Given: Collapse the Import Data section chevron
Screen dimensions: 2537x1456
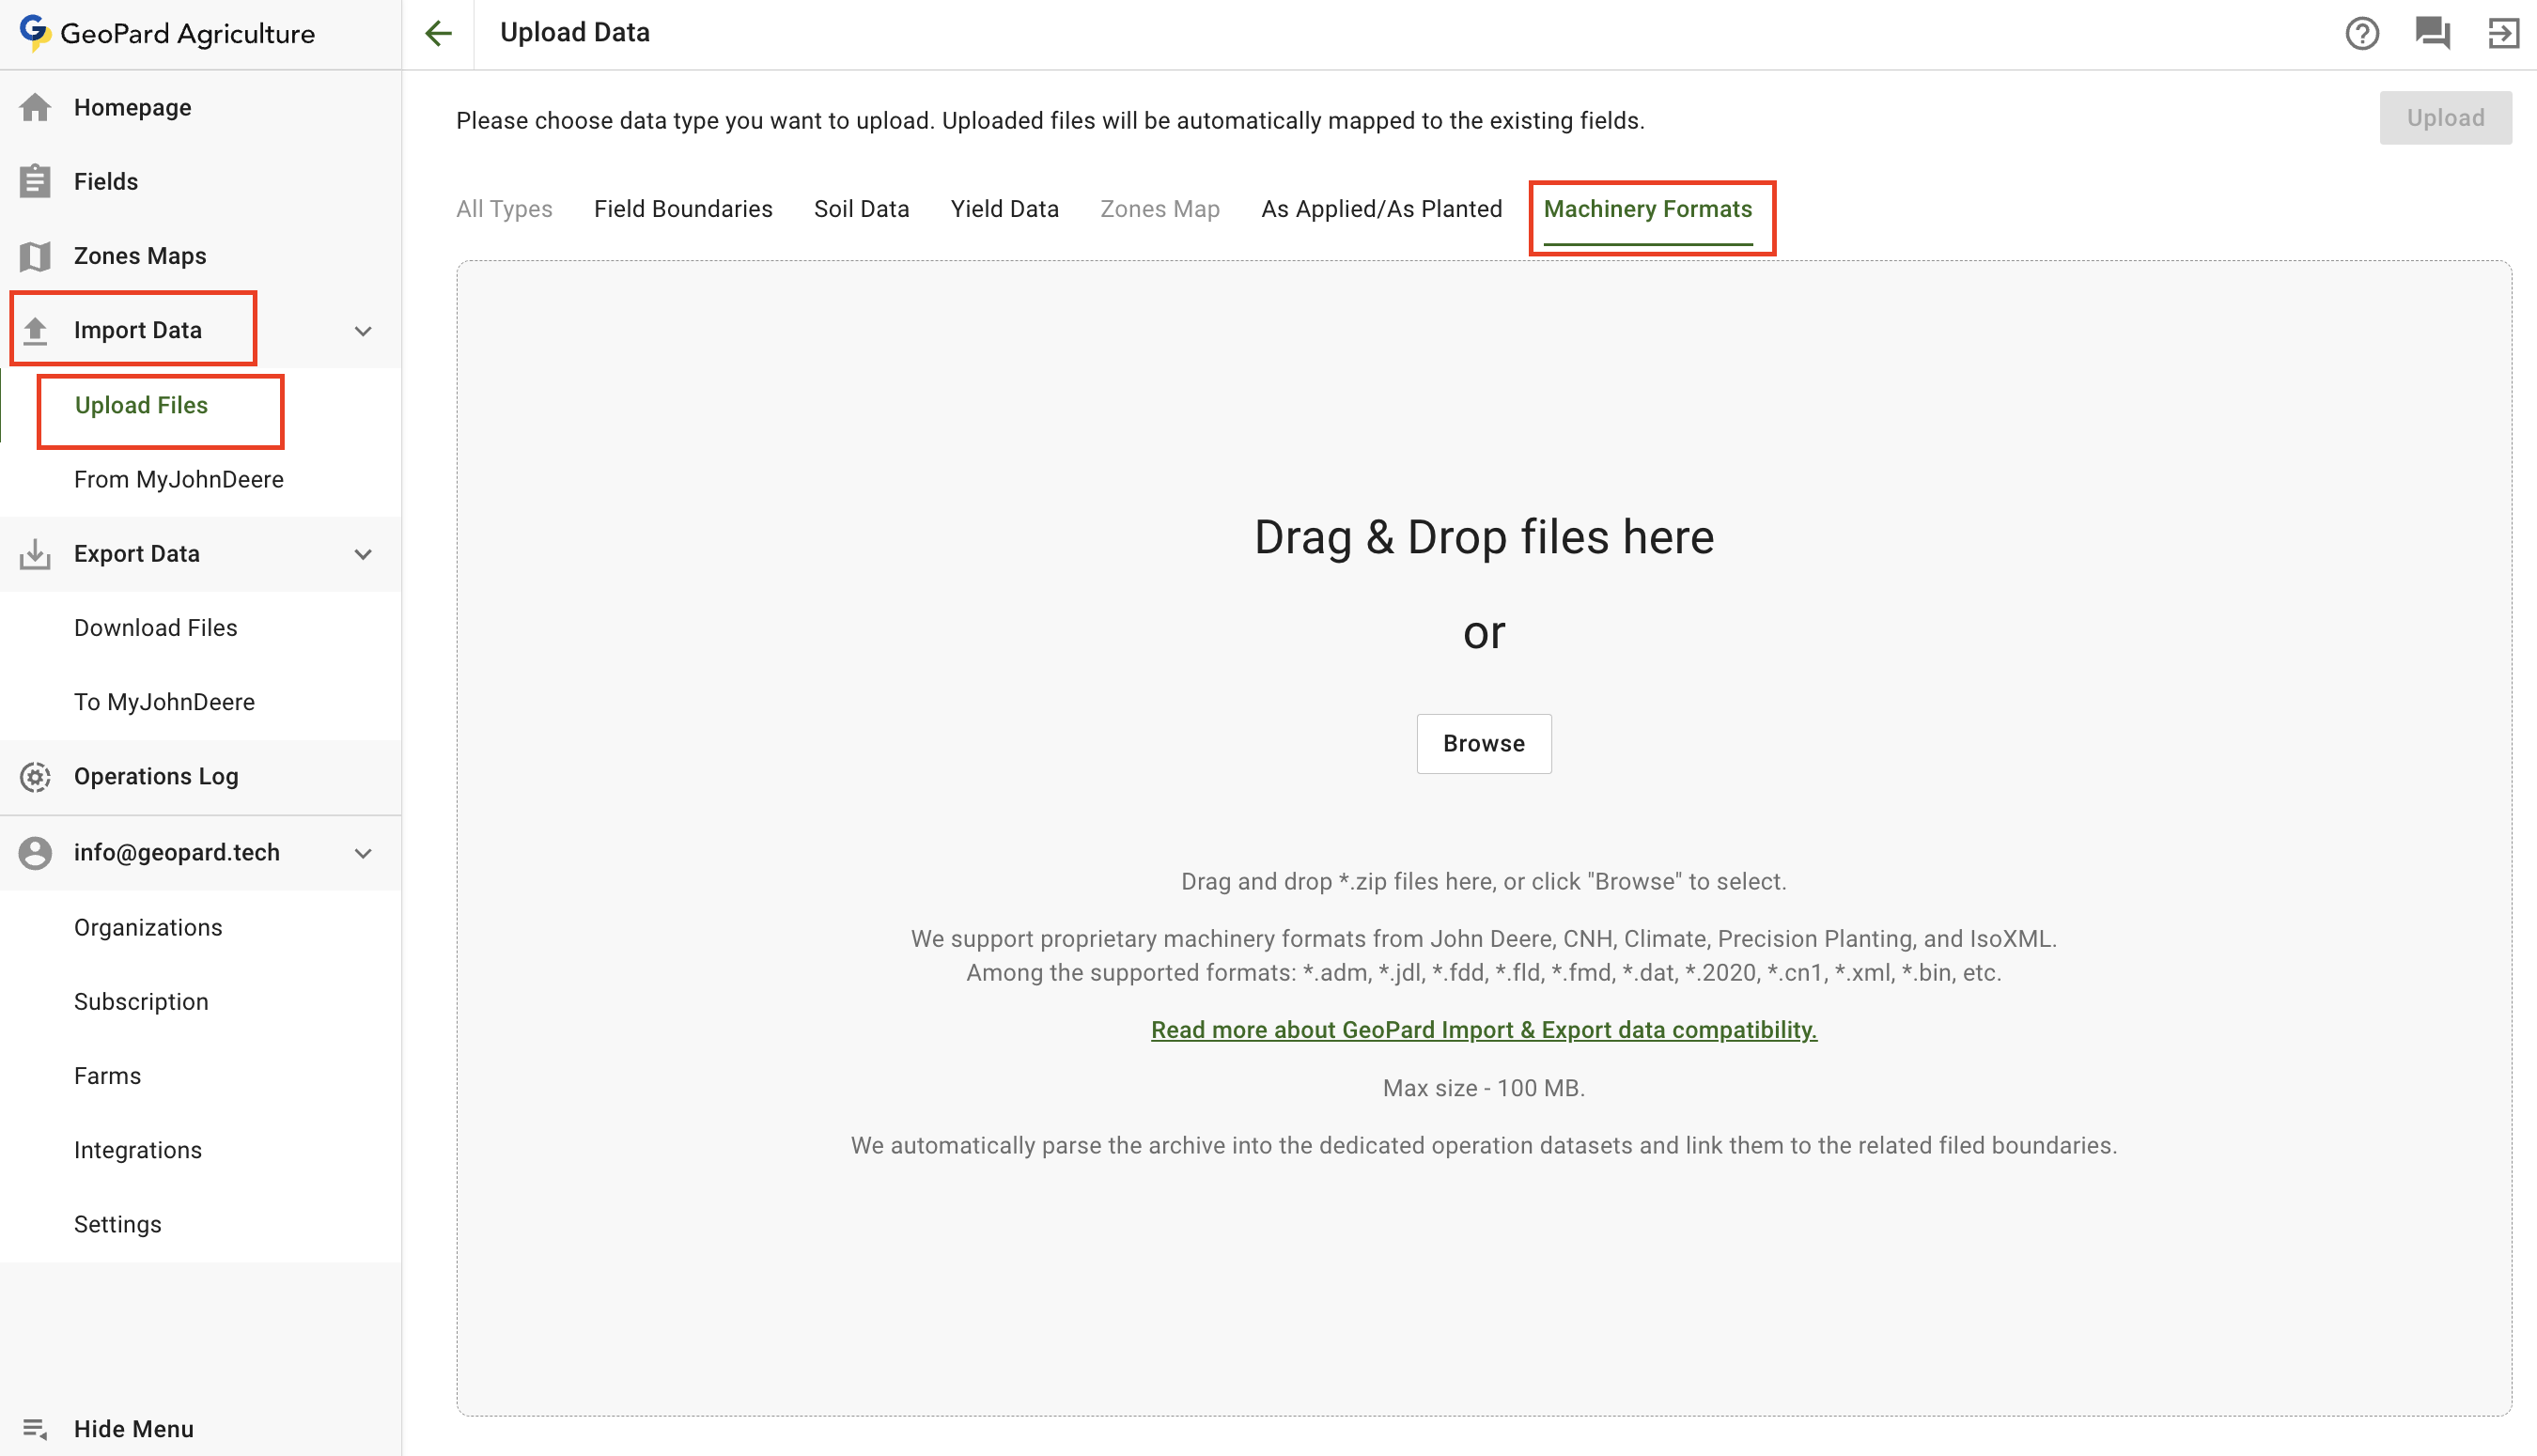Looking at the screenshot, I should (x=364, y=331).
